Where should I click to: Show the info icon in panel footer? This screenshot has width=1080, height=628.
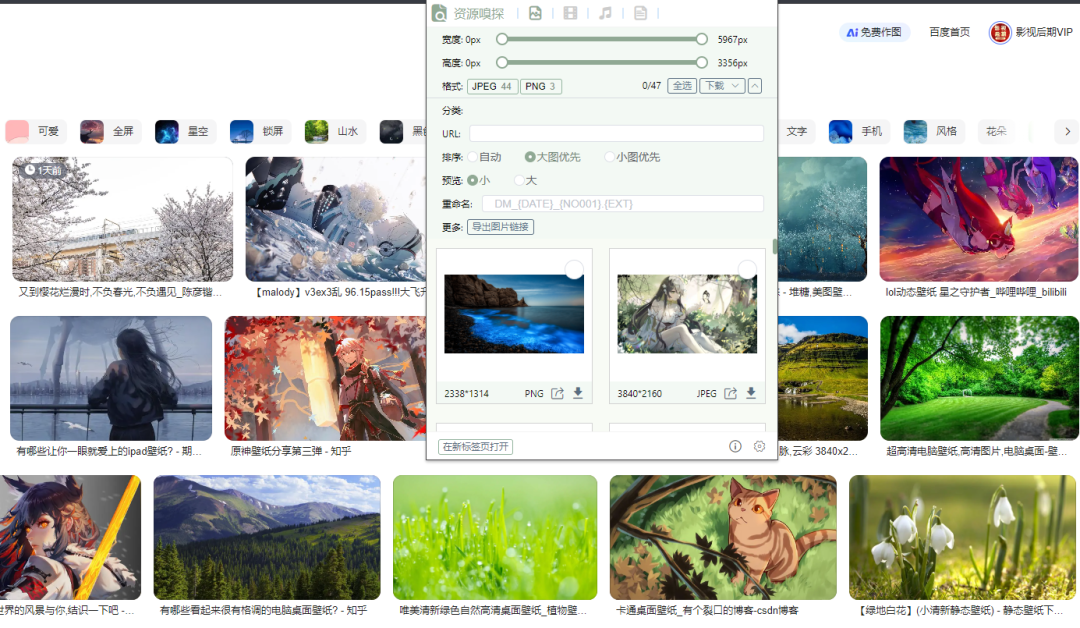(735, 446)
